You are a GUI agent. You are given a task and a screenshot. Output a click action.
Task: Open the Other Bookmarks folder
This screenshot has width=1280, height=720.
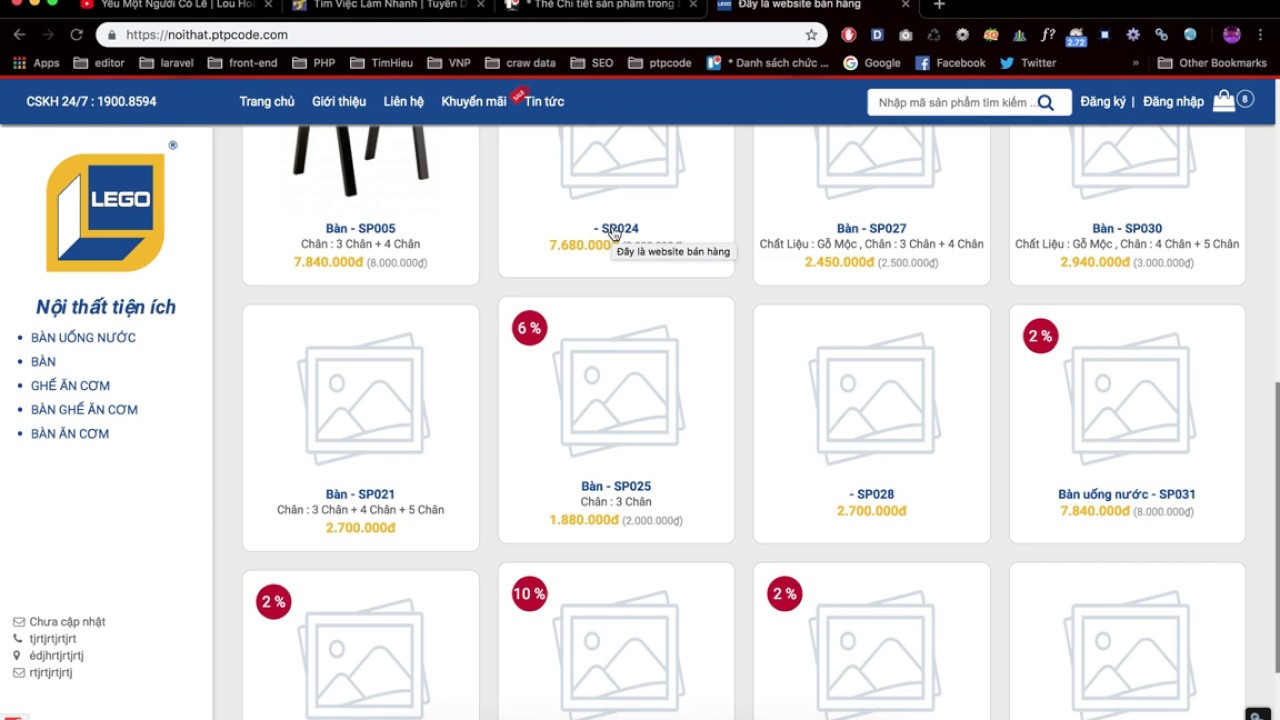pyautogui.click(x=1212, y=63)
